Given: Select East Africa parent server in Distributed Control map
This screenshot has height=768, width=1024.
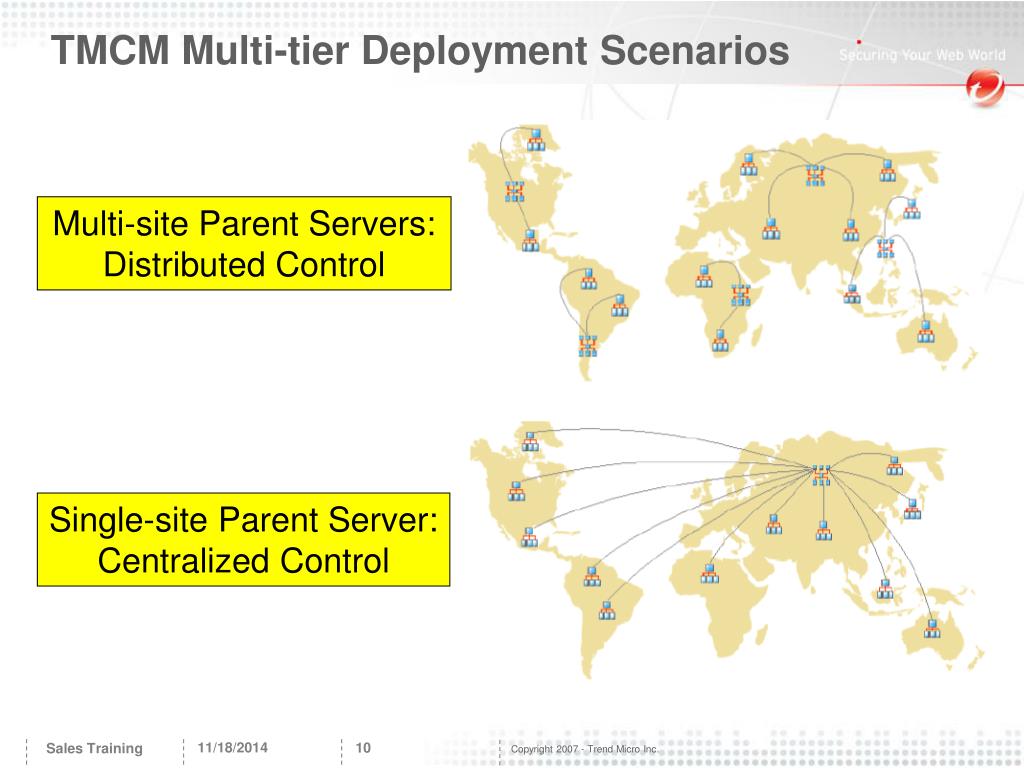Looking at the screenshot, I should [741, 295].
